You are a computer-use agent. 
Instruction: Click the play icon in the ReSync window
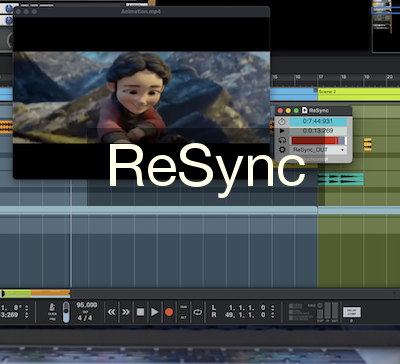(x=282, y=131)
